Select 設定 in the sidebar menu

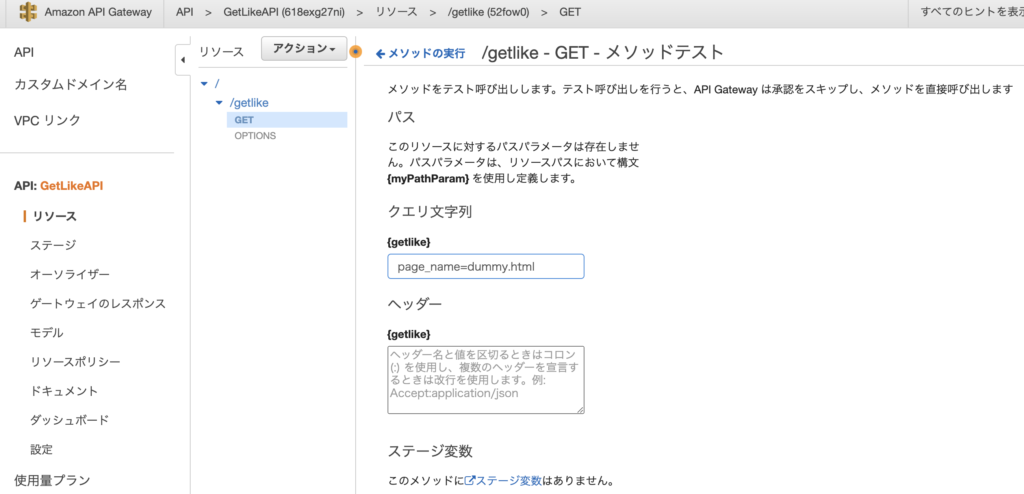click(41, 450)
